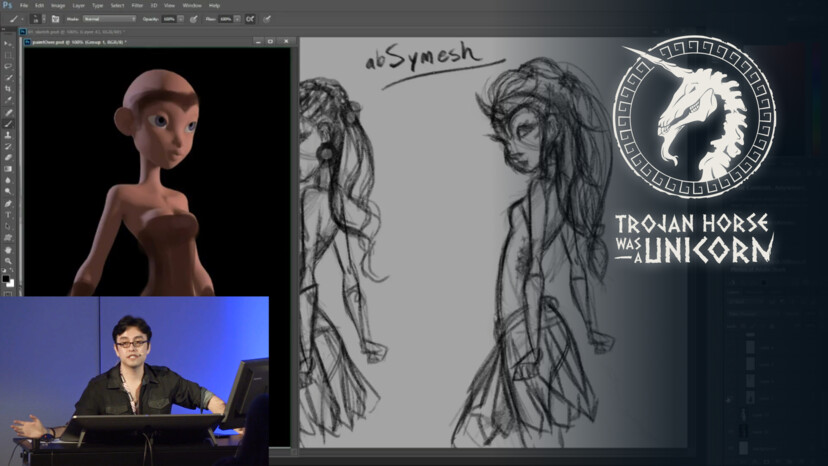Click the brush panel toggle button

coord(54,18)
